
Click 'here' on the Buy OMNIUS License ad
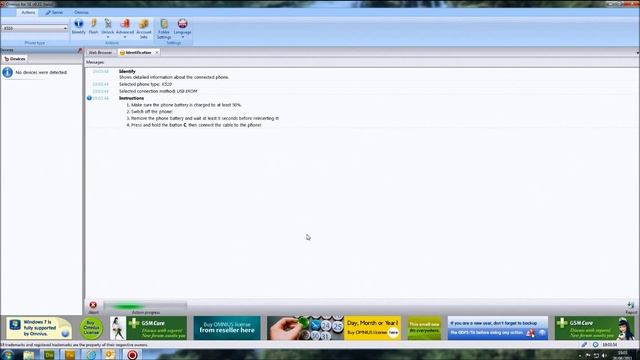(393, 333)
